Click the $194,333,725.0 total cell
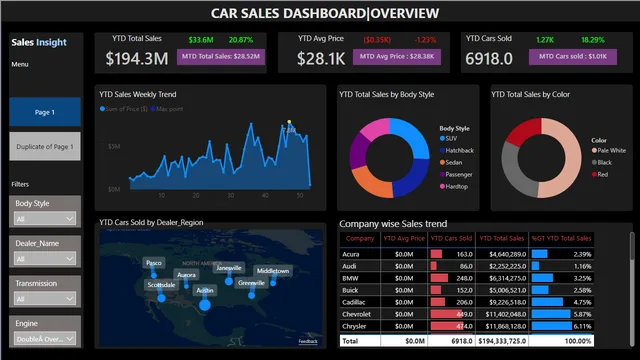 click(x=502, y=341)
